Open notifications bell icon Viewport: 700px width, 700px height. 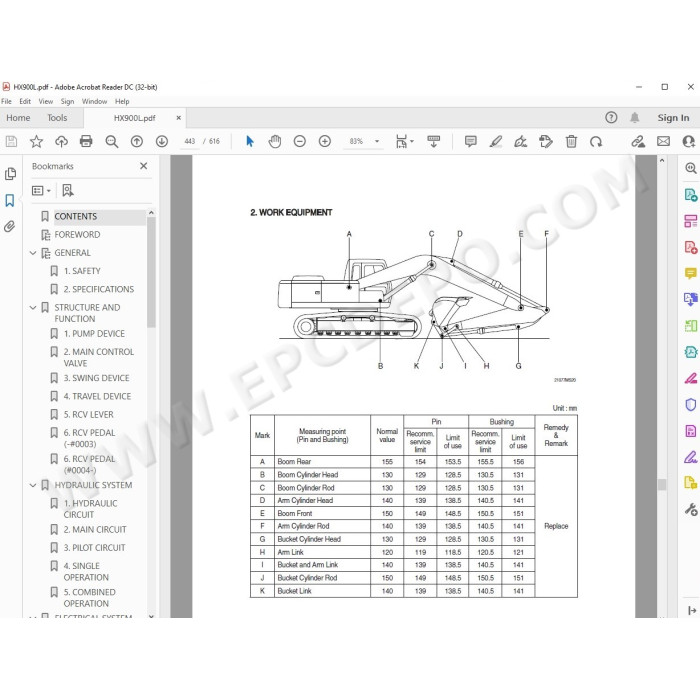[x=634, y=117]
